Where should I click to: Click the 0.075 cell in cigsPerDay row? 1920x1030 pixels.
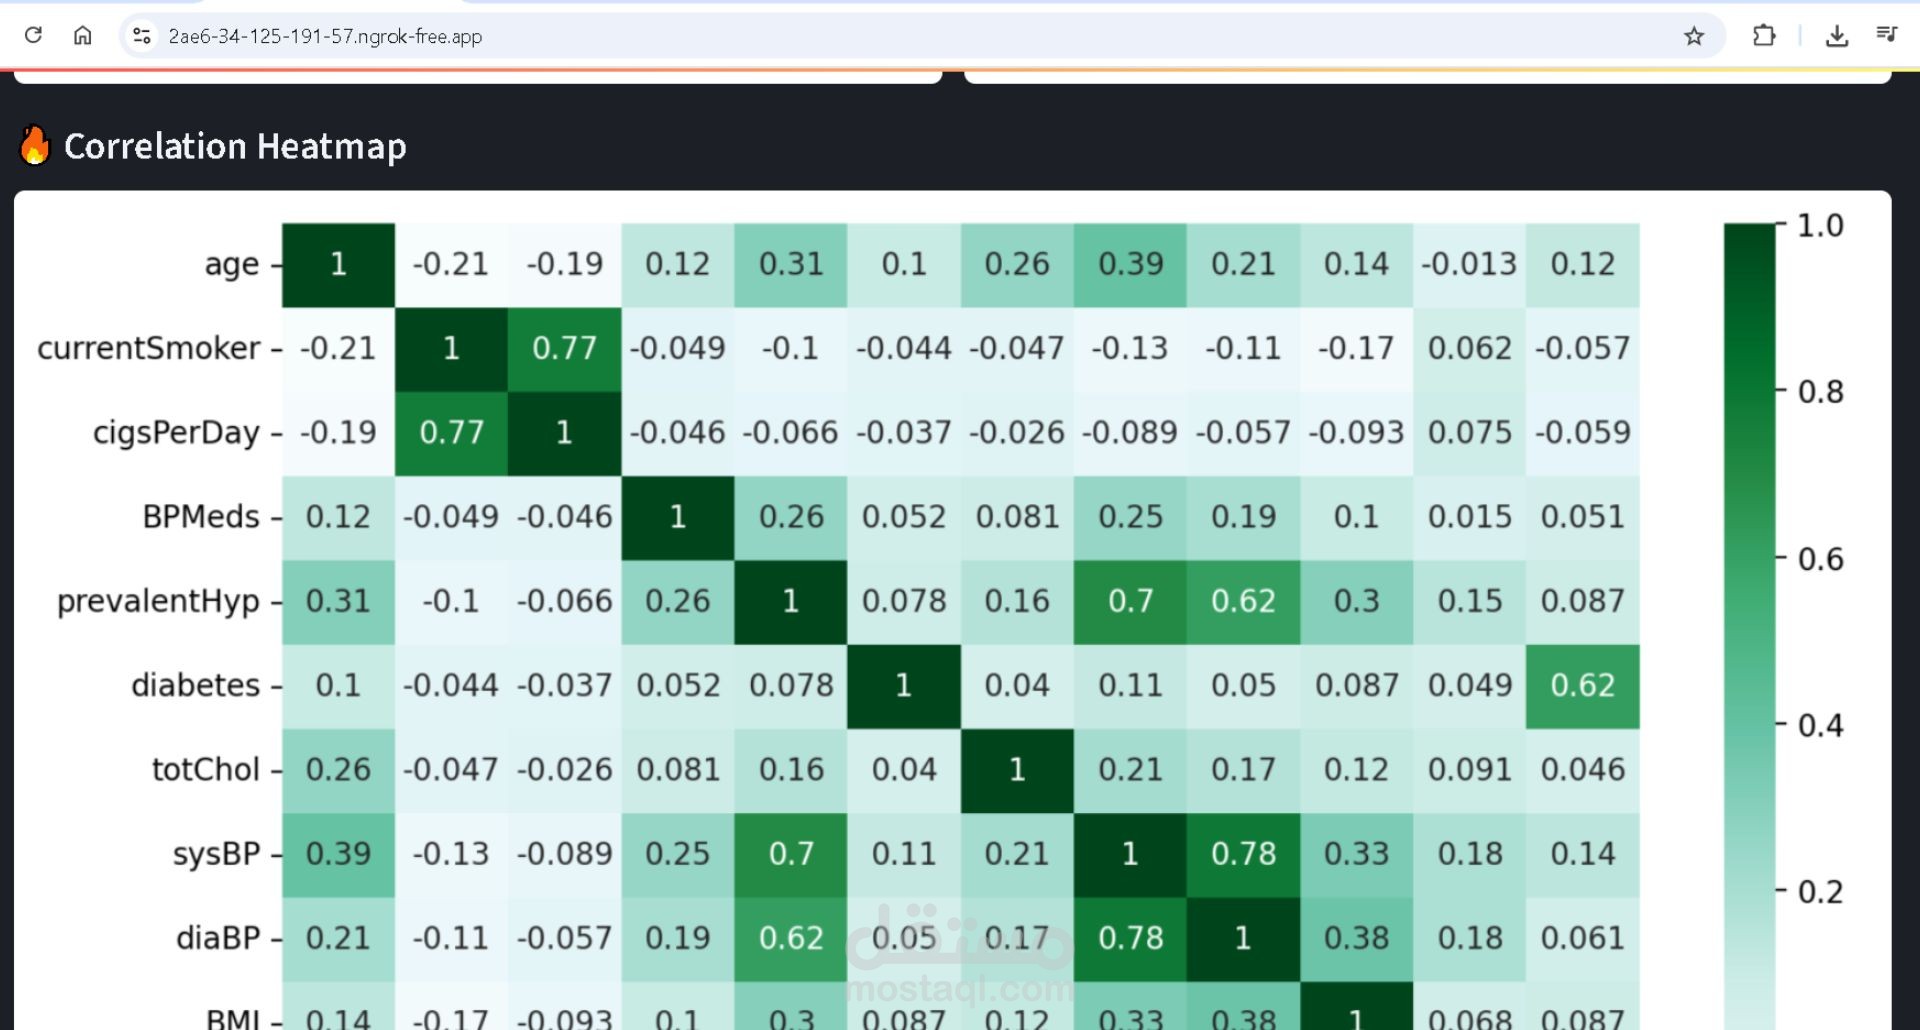[1469, 433]
